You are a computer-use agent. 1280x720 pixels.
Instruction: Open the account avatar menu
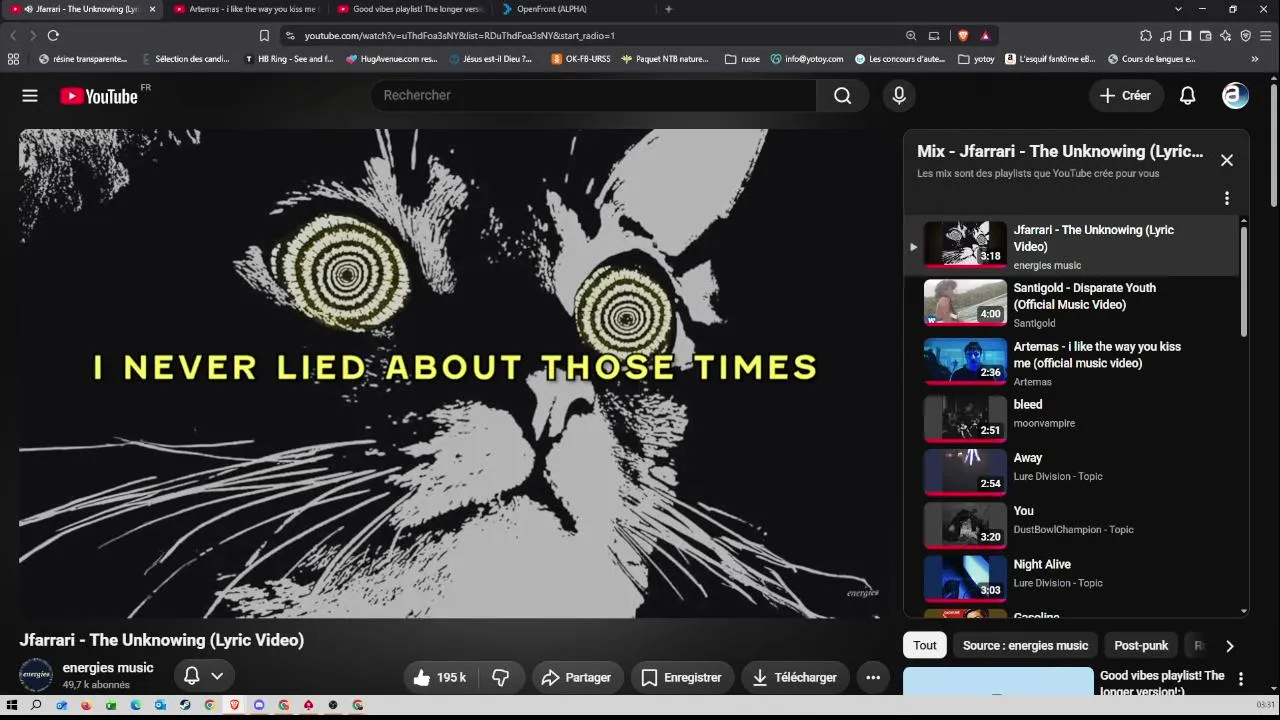[1236, 96]
